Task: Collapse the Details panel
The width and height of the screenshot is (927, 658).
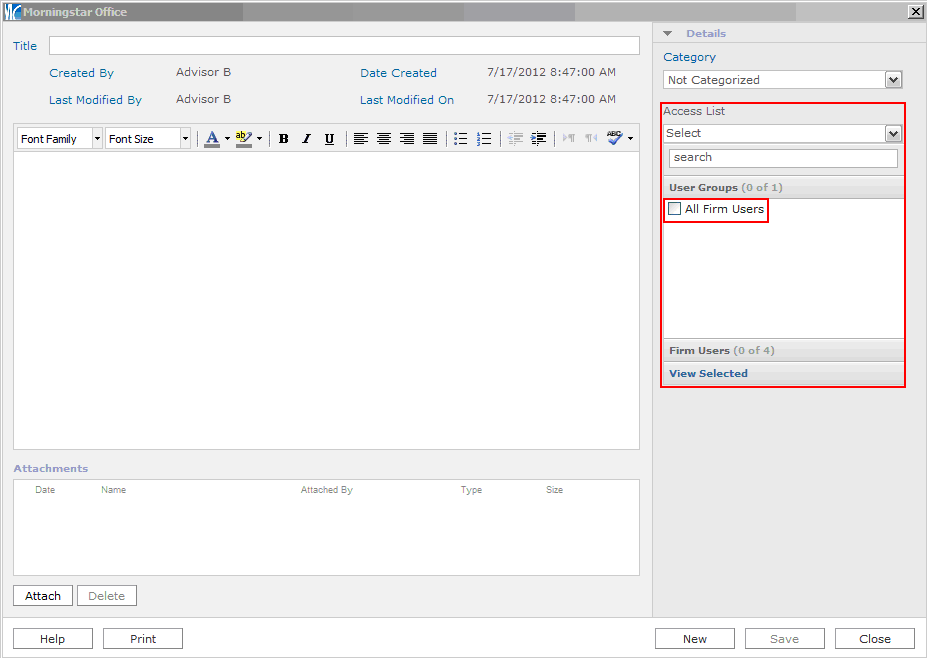Action: click(x=668, y=34)
